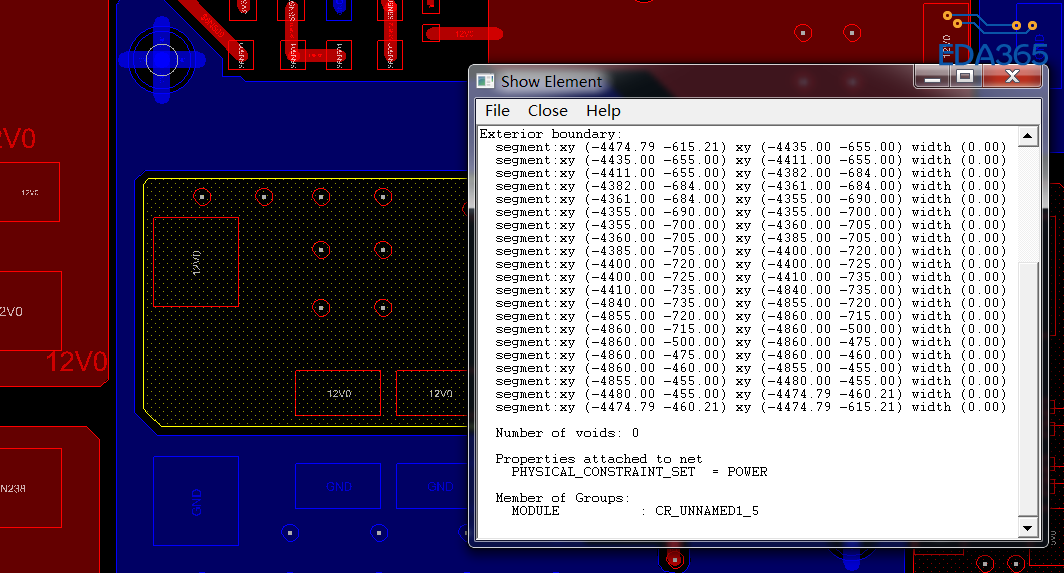Image resolution: width=1064 pixels, height=573 pixels.
Task: Click the first horizontal blue GND pad
Action: point(338,486)
